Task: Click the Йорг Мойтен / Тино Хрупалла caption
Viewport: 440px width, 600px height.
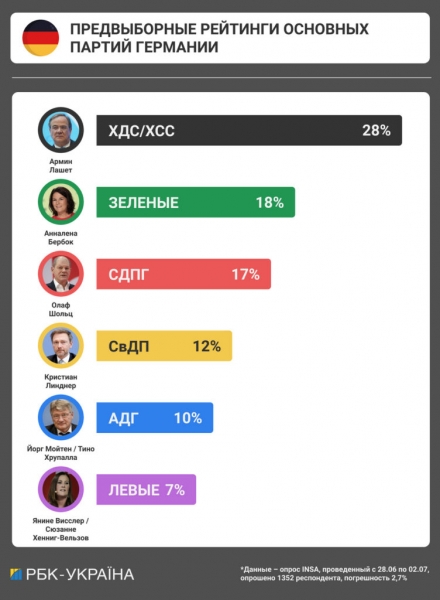Action: point(61,453)
